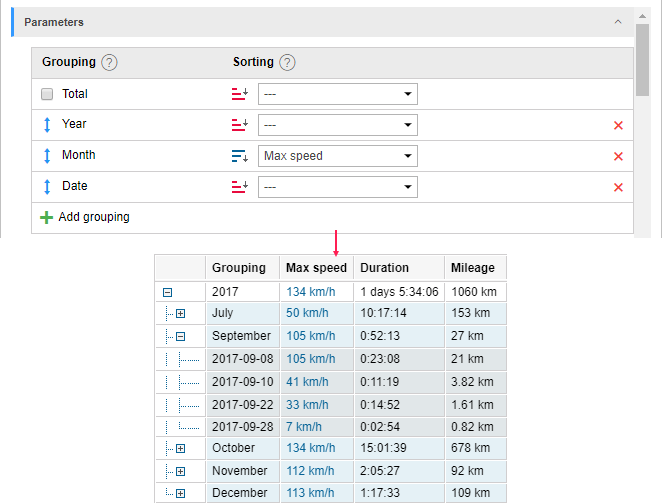Open the sorting dropdown for Date row
The width and height of the screenshot is (662, 504).
point(337,187)
